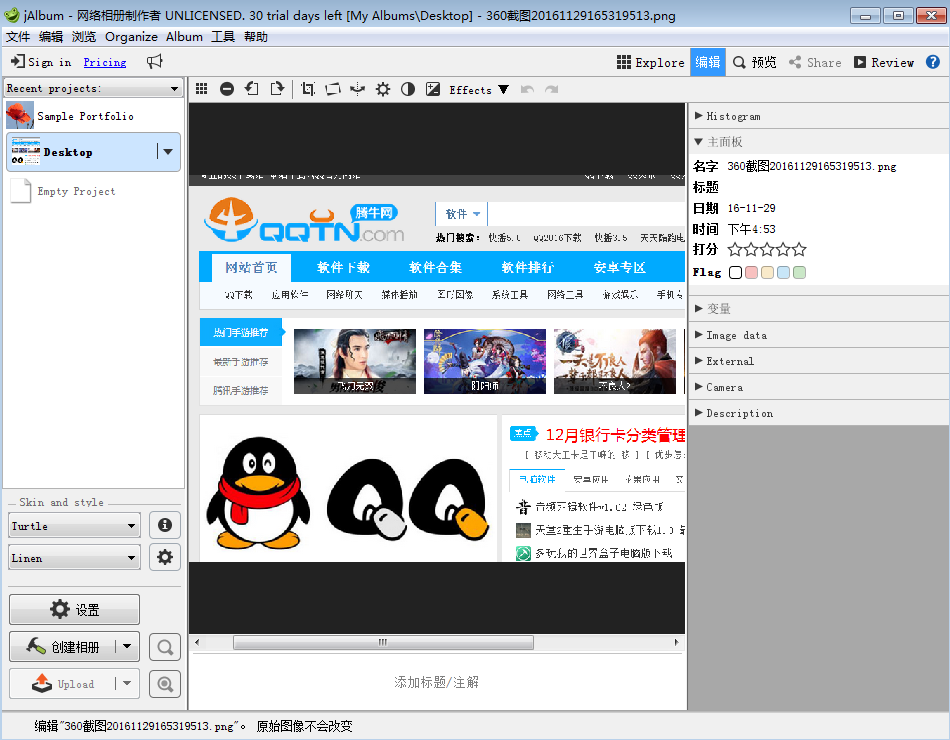Open Explore view
This screenshot has width=950, height=740.
[651, 62]
